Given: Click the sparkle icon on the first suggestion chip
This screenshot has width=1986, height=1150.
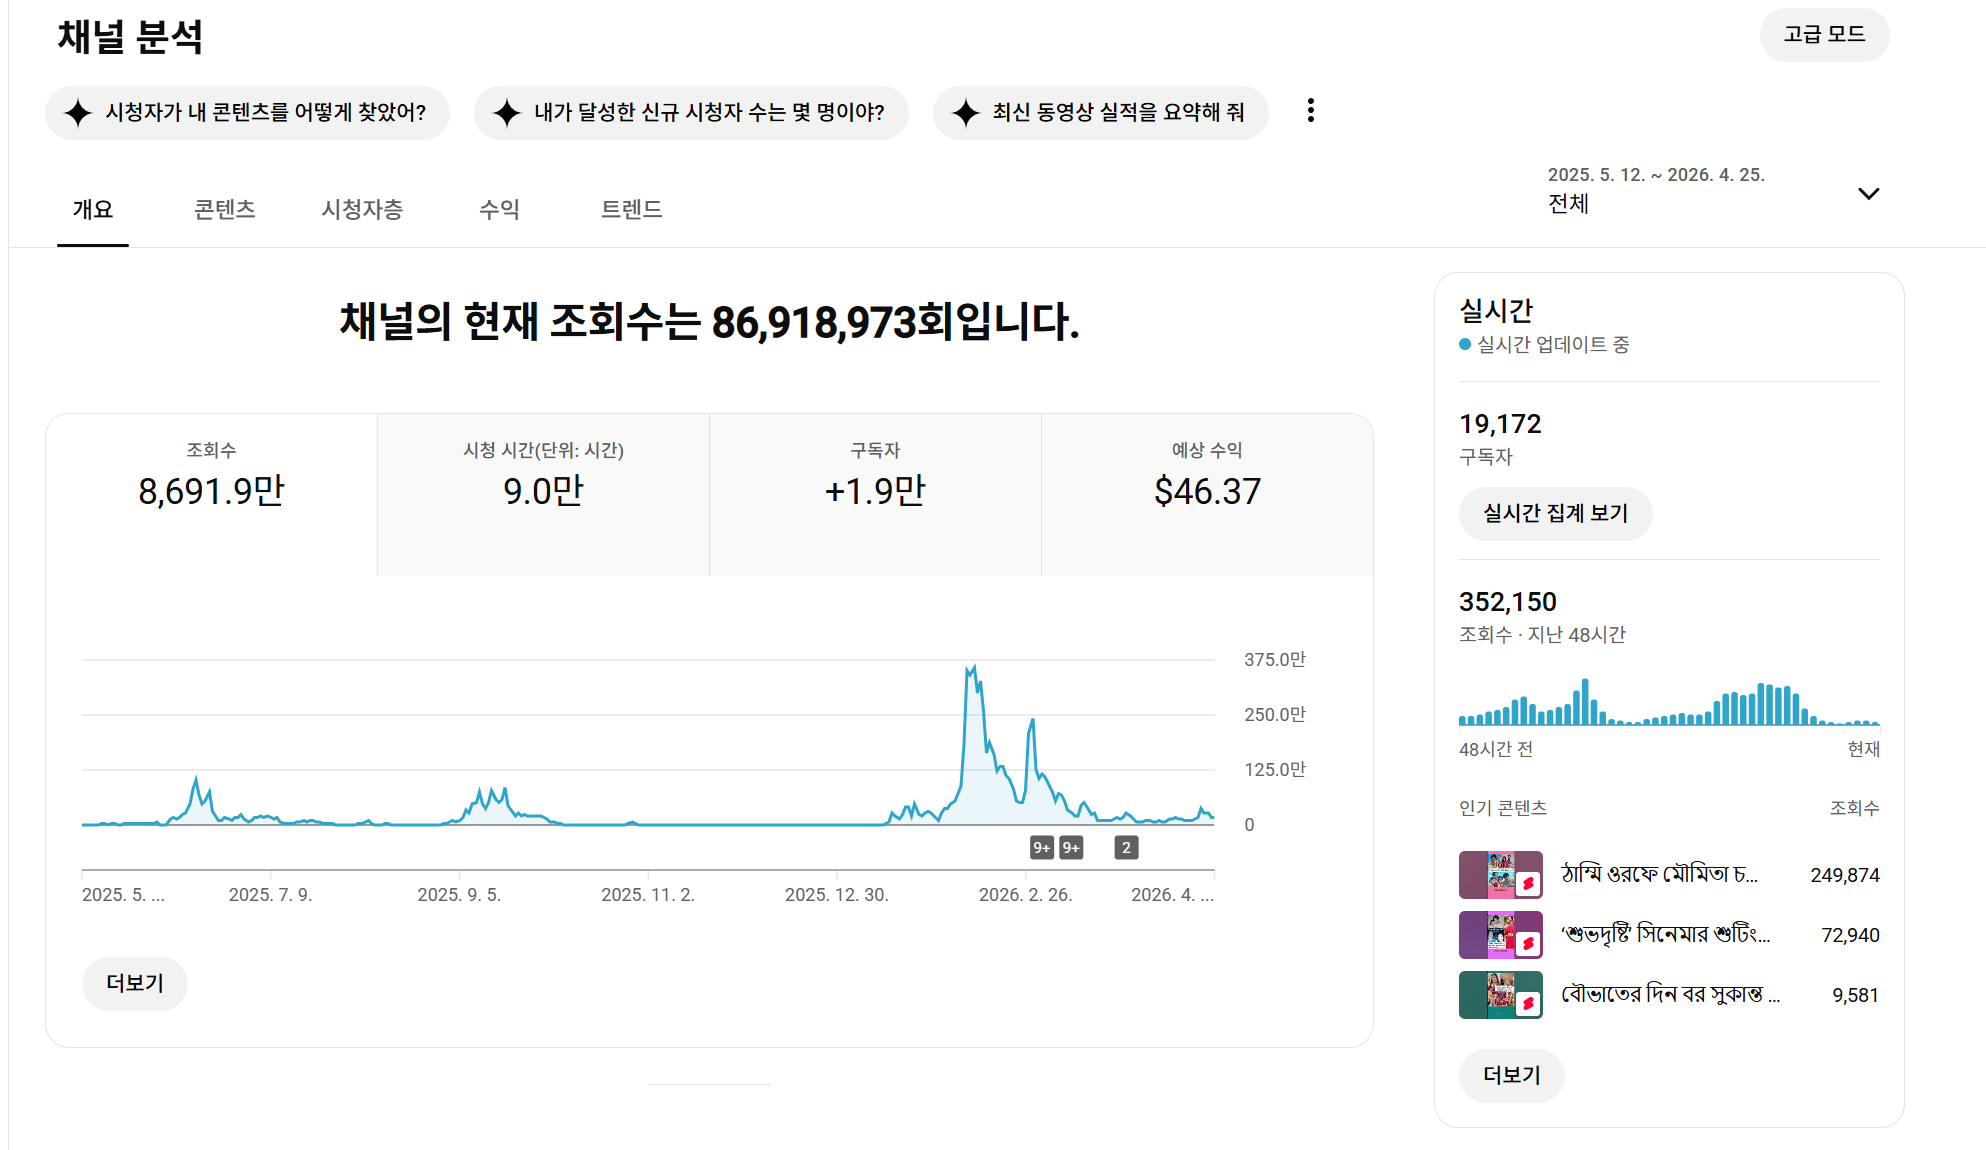Looking at the screenshot, I should [x=78, y=112].
